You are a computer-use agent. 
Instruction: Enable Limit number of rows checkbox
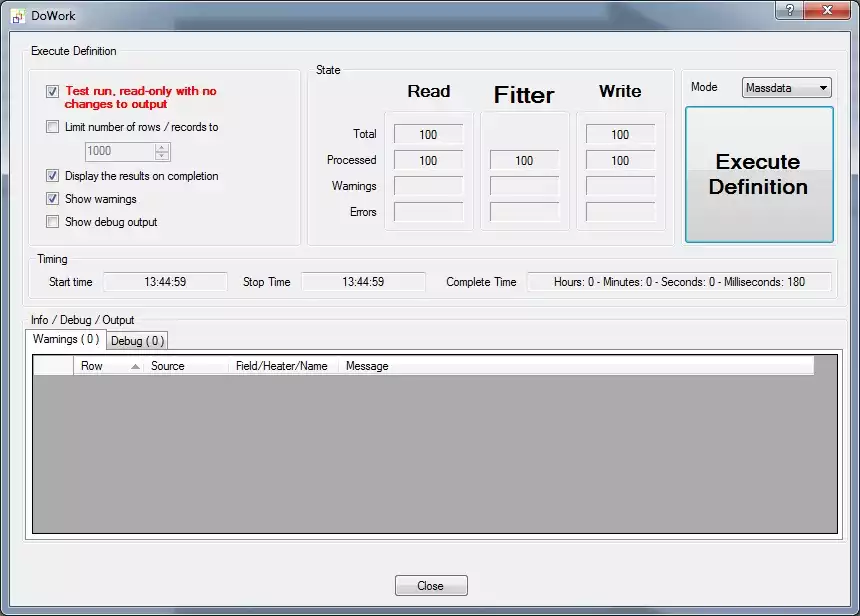pyautogui.click(x=53, y=127)
